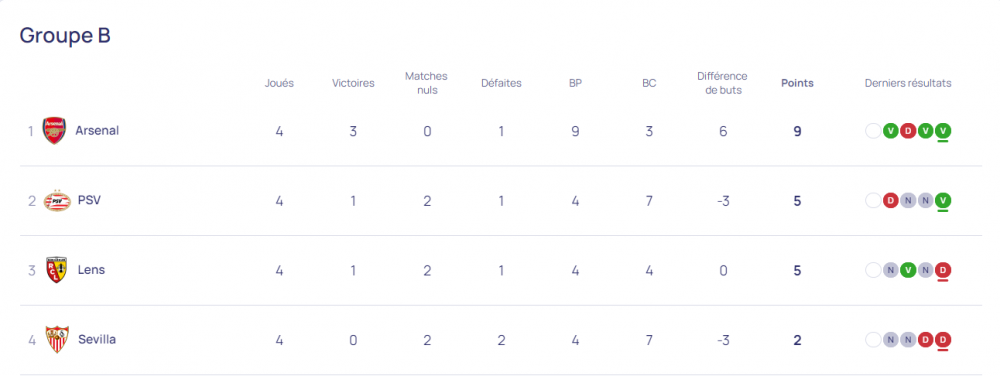Click Arsenal's latest green V result badge
The width and height of the screenshot is (1000, 376).
click(x=943, y=131)
